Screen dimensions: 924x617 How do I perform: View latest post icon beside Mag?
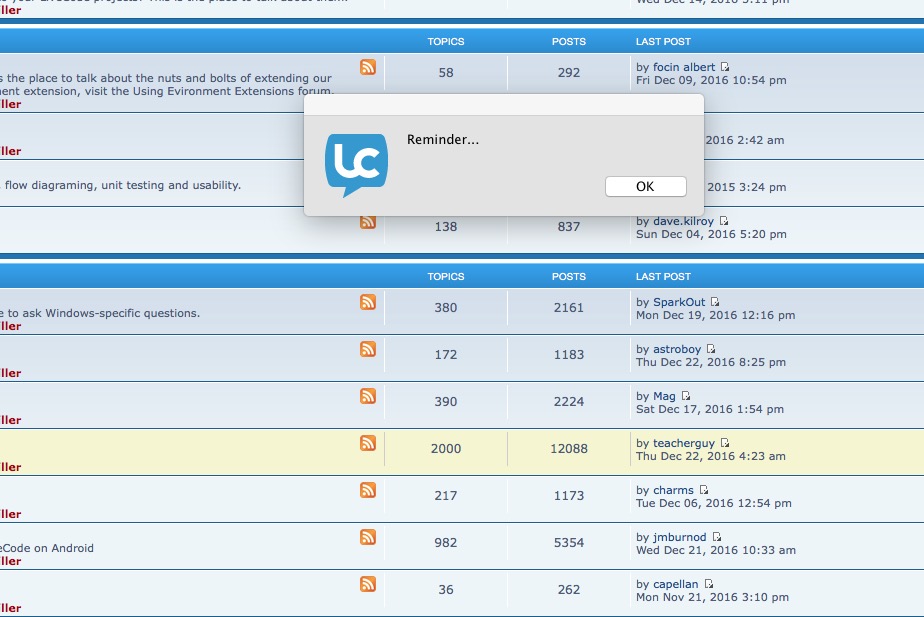685,395
